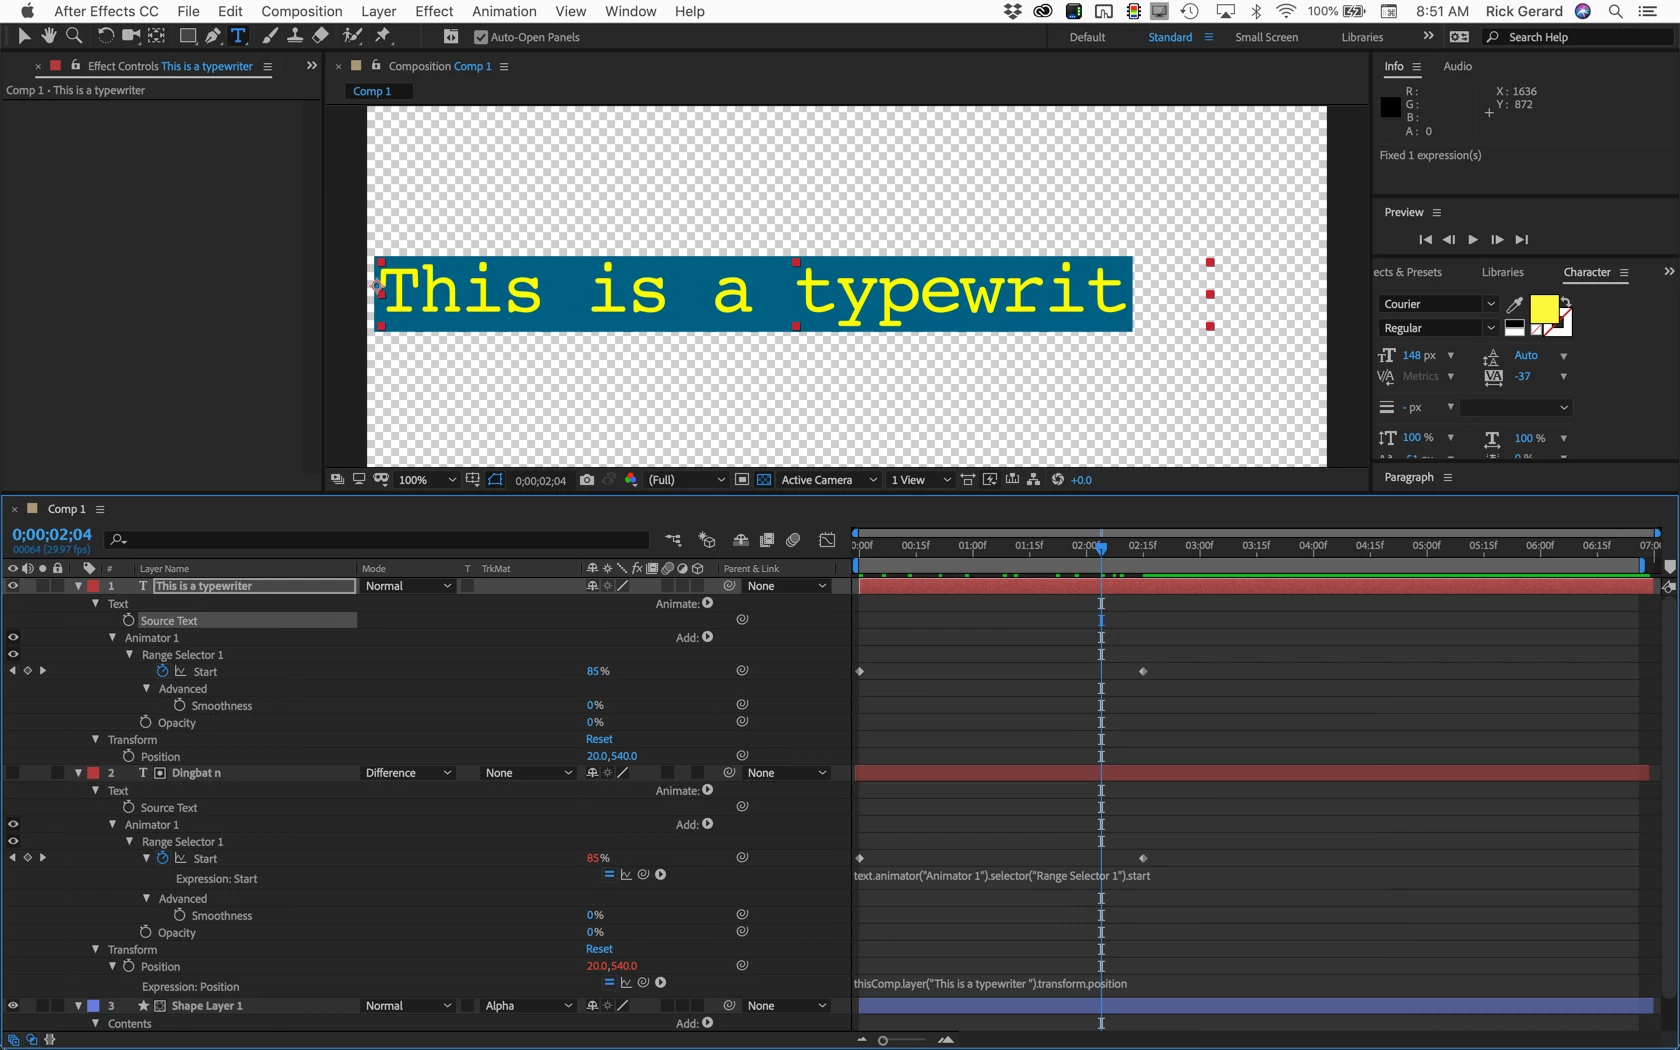
Task: Open the Difference blending mode dropdown
Action: click(x=408, y=773)
